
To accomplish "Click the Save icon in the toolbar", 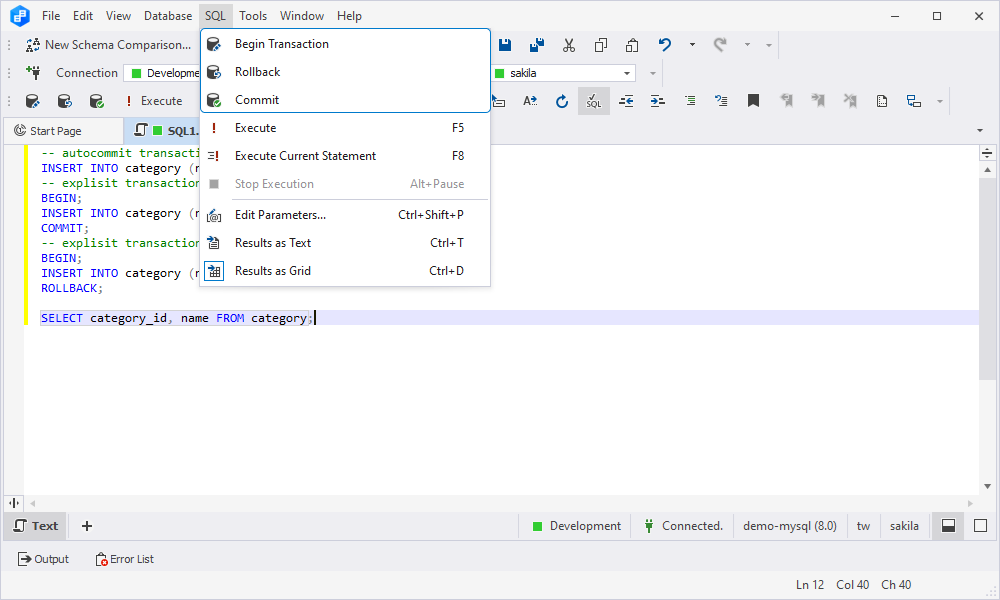I will 504,45.
